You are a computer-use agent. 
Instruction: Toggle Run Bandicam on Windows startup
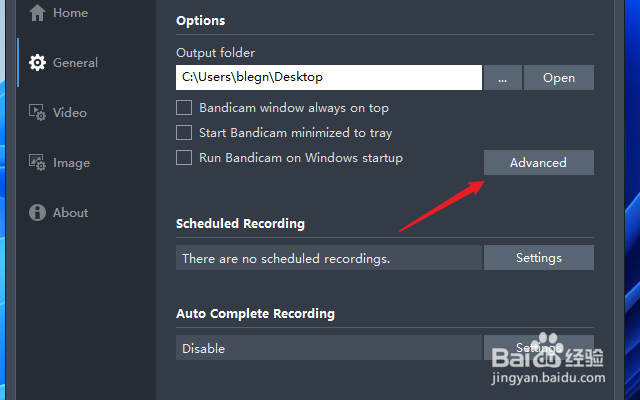pos(184,157)
